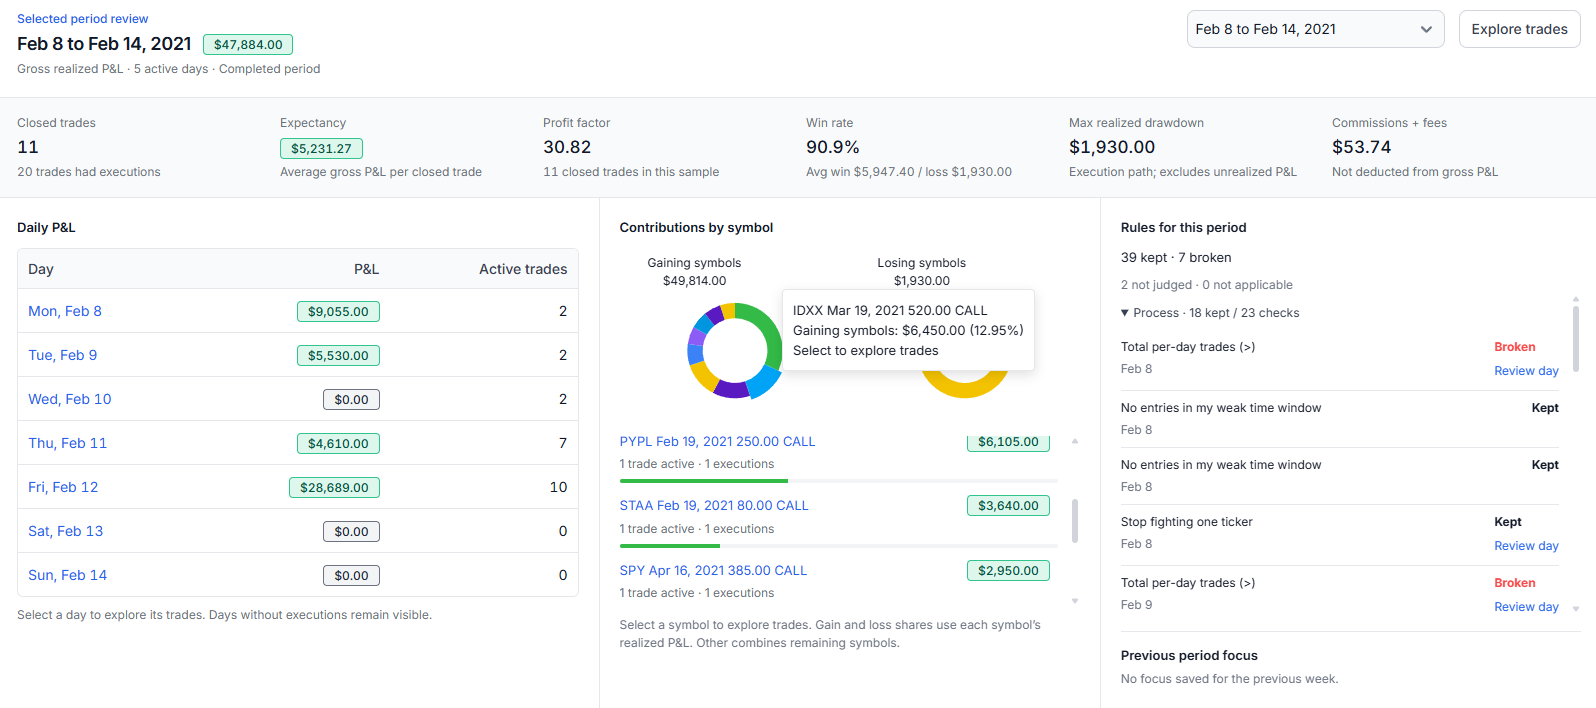The height and width of the screenshot is (708, 1596).
Task: Click the $47,884.00 gross P&L badge
Action: [x=248, y=45]
